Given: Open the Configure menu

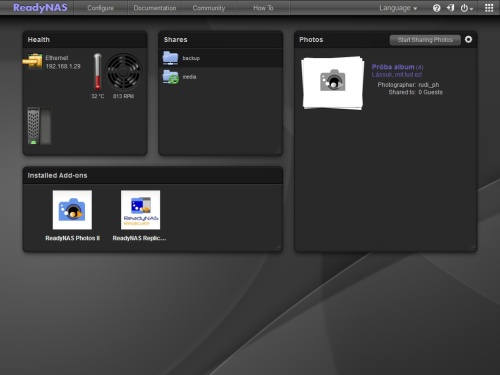Looking at the screenshot, I should click(x=100, y=8).
